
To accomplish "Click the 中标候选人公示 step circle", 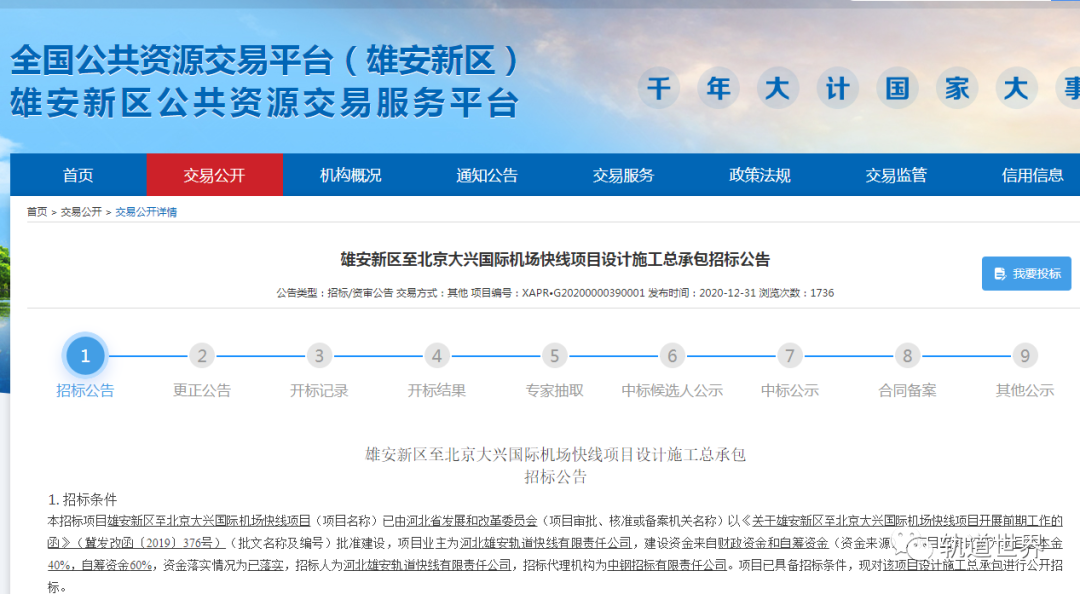I will pyautogui.click(x=672, y=355).
